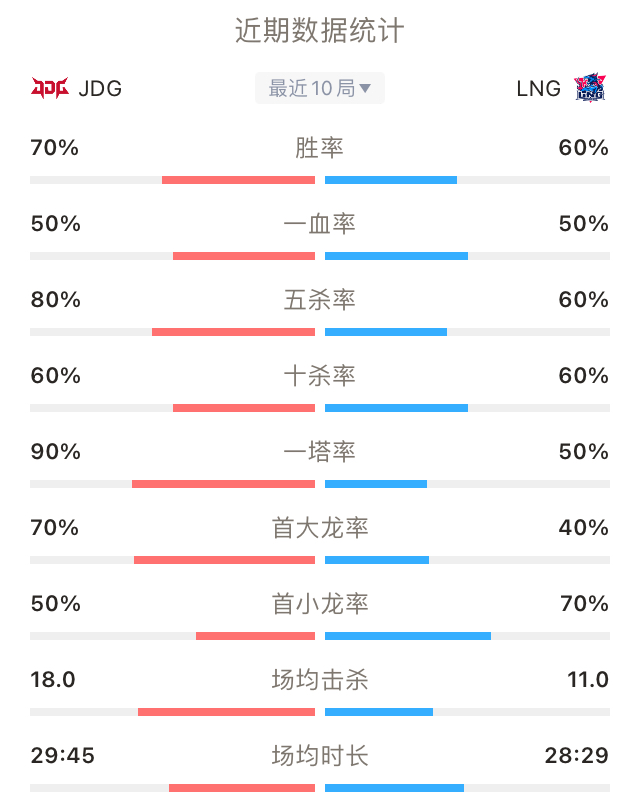Click the blue LNG 一塔率 bar
Image resolution: width=640 pixels, height=812 pixels.
pos(376,484)
